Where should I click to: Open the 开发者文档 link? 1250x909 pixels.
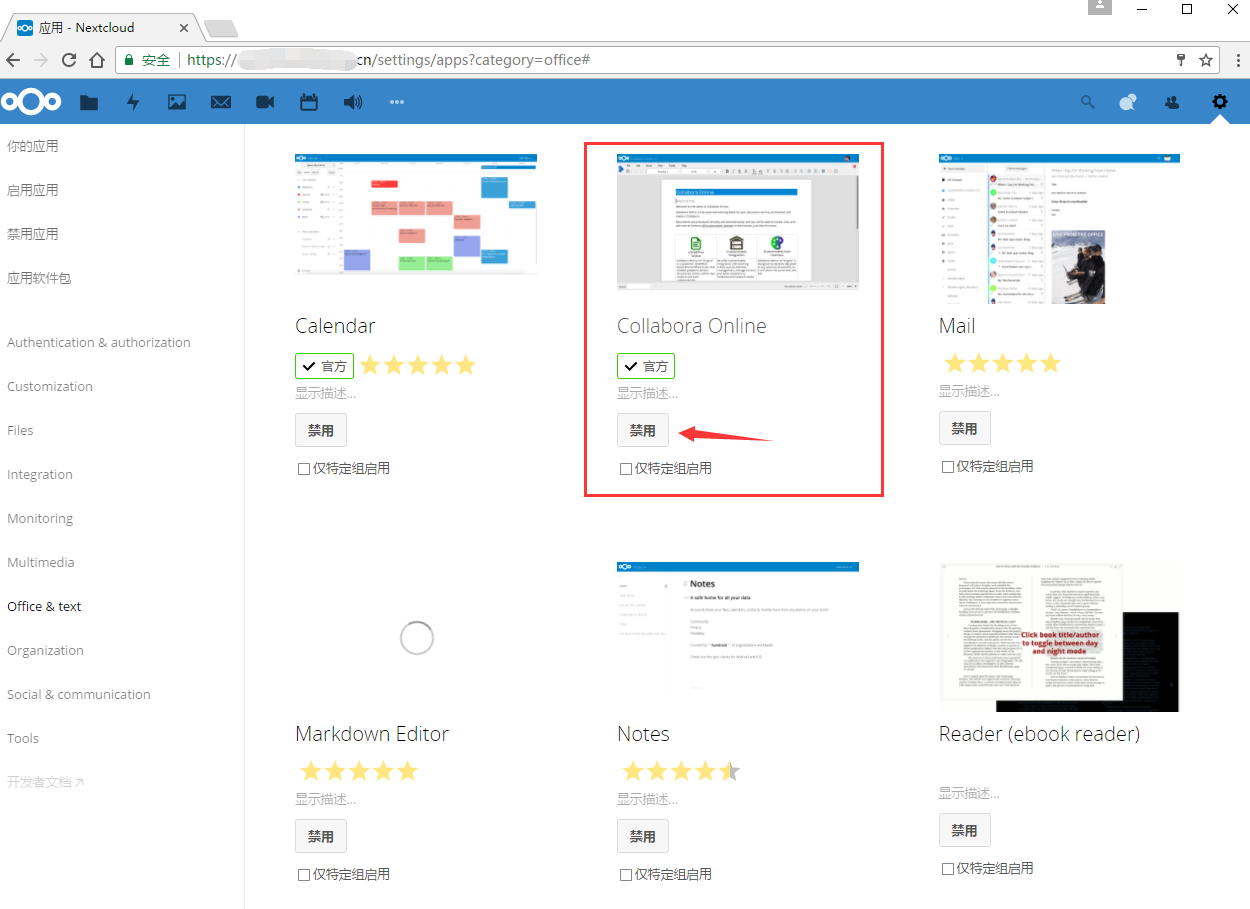[x=42, y=781]
